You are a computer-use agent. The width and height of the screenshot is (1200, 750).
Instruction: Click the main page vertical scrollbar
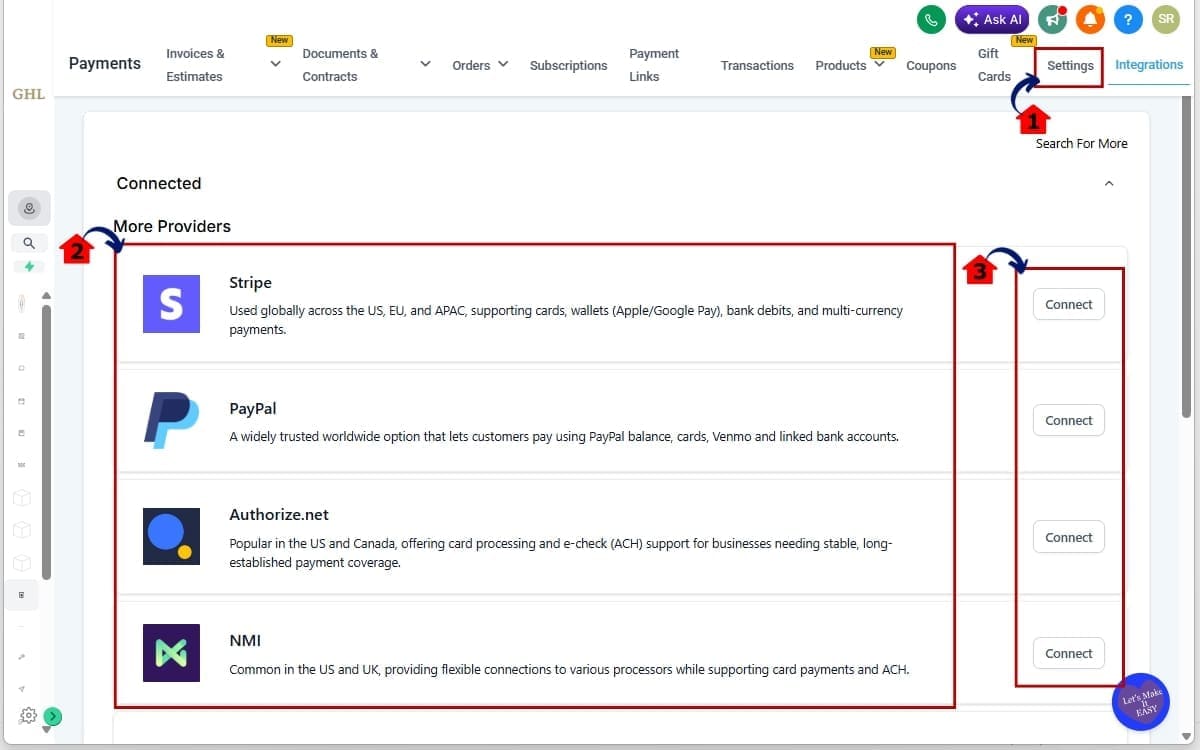[x=1187, y=257]
